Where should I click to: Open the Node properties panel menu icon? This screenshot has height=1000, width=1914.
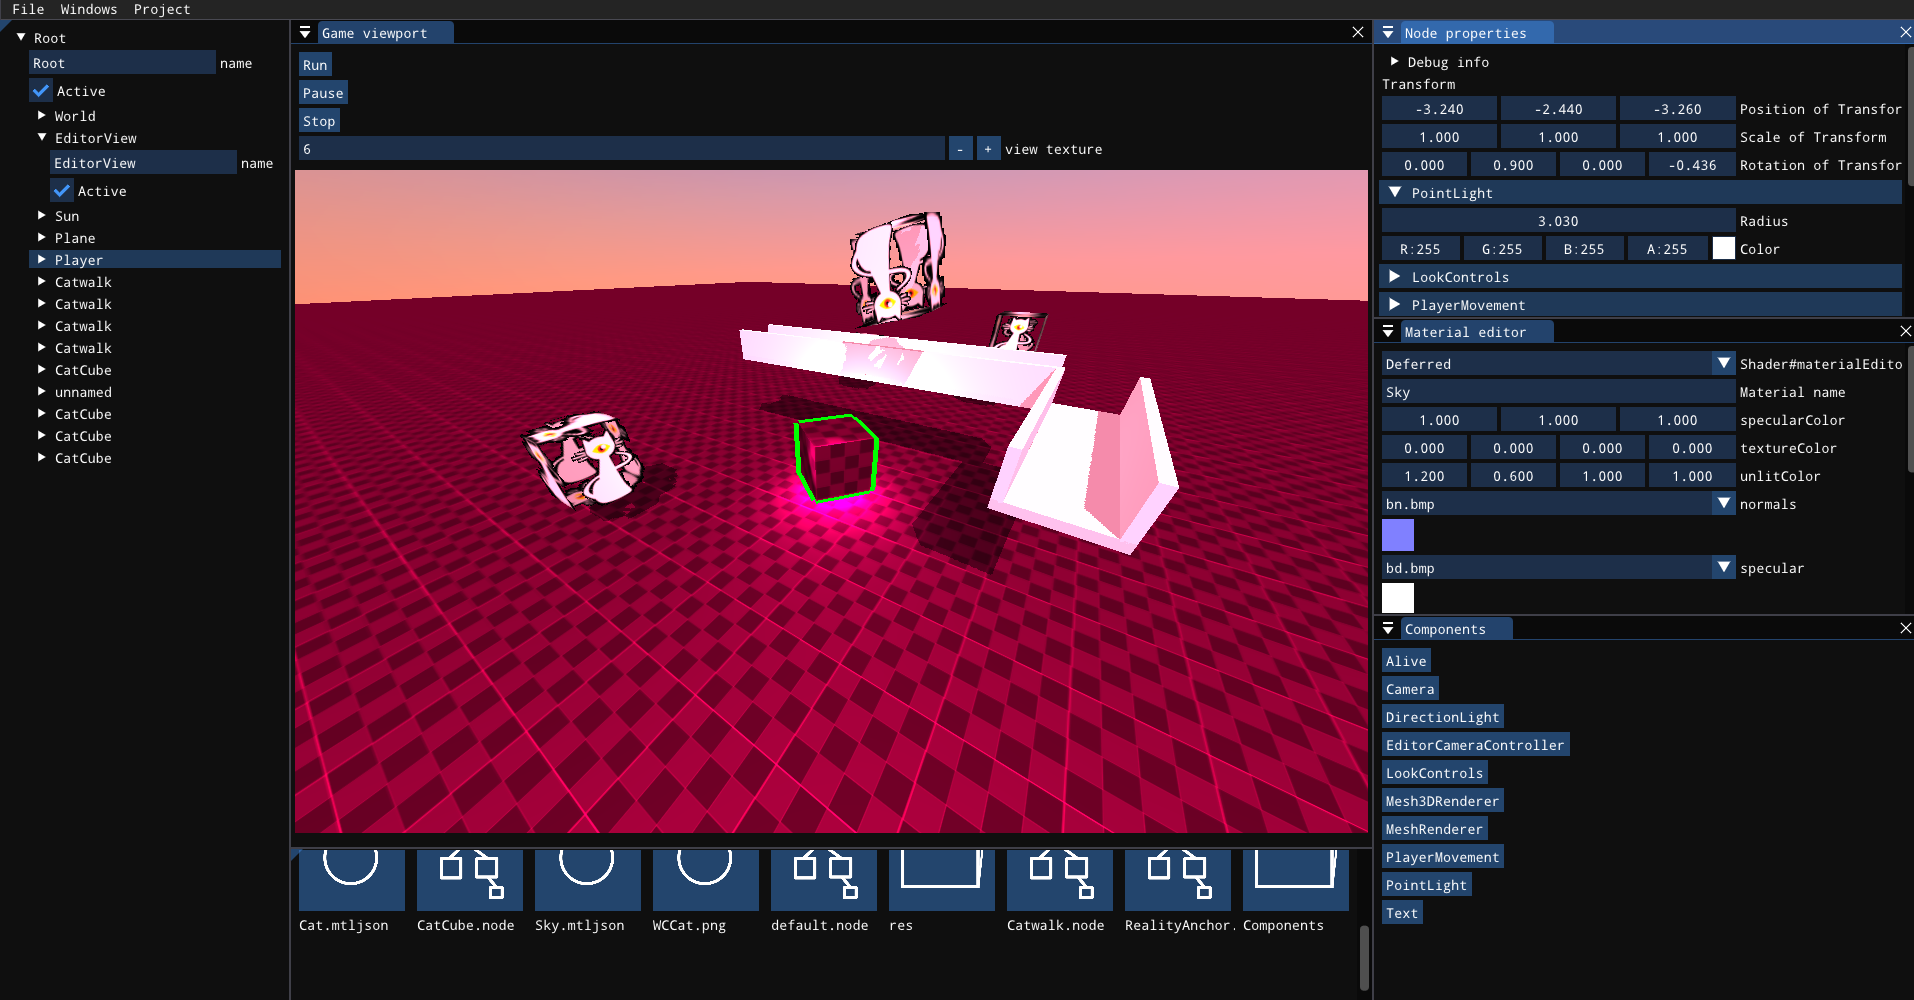click(x=1388, y=32)
